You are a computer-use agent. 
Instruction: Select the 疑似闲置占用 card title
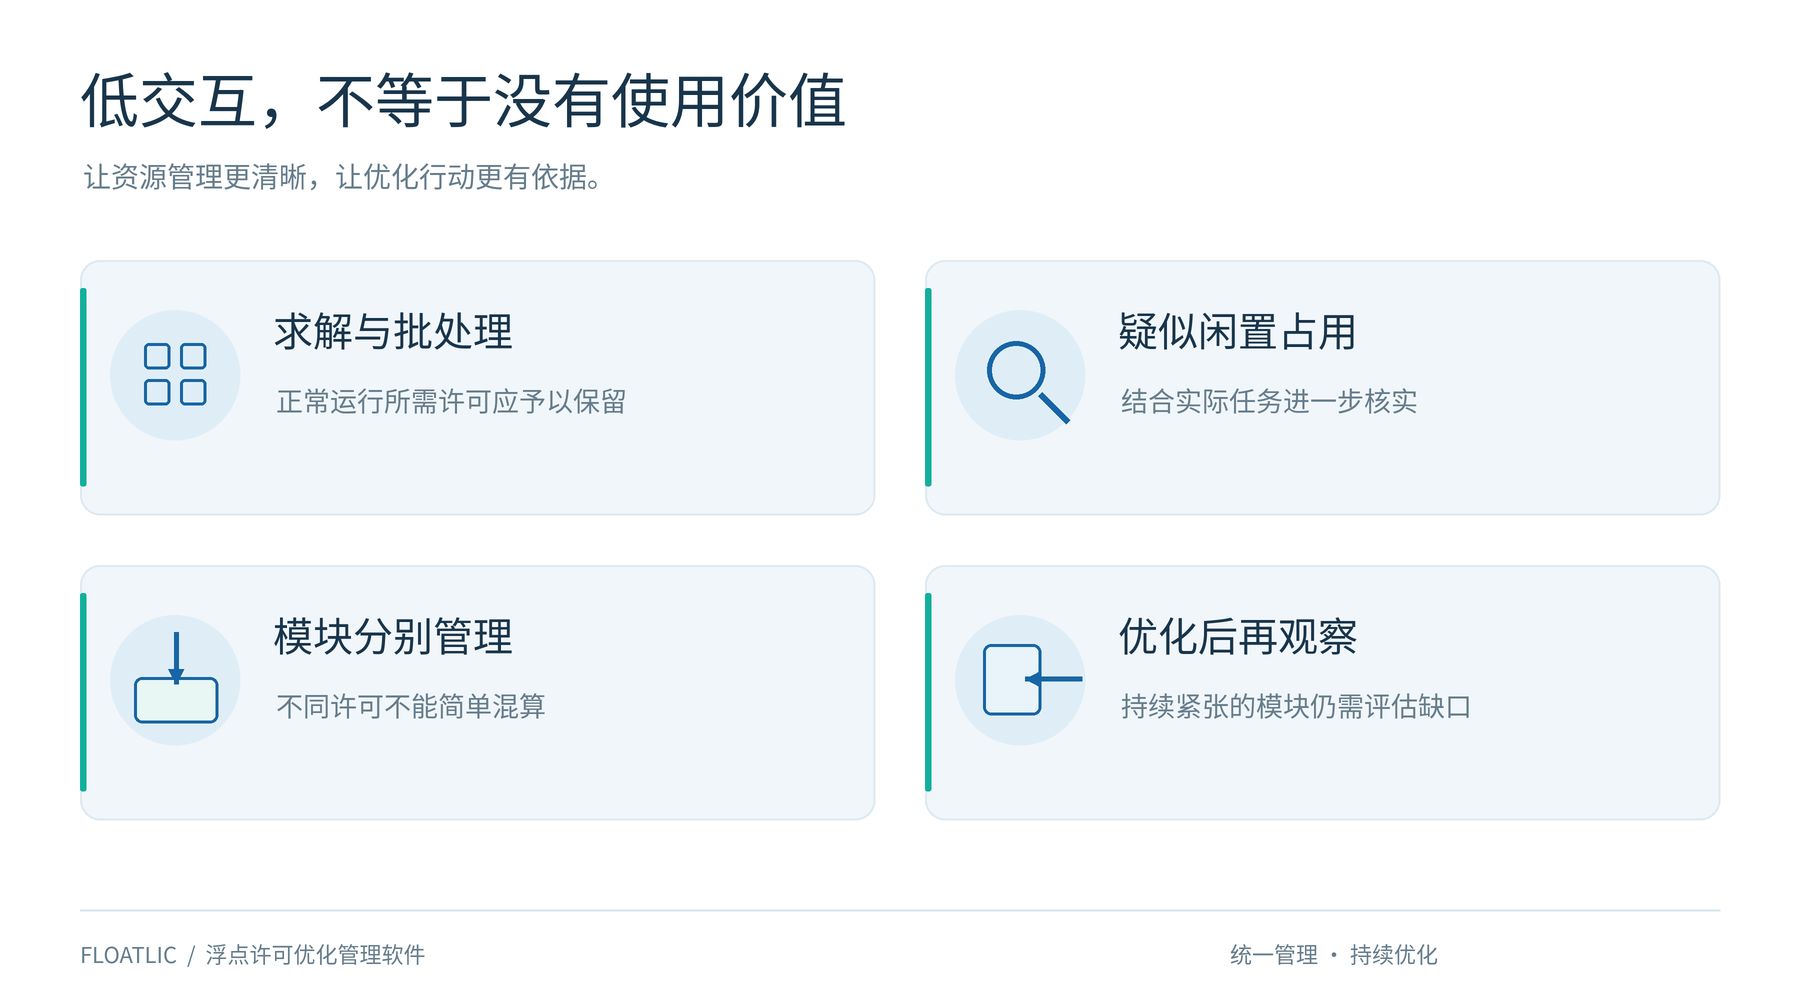click(1237, 332)
